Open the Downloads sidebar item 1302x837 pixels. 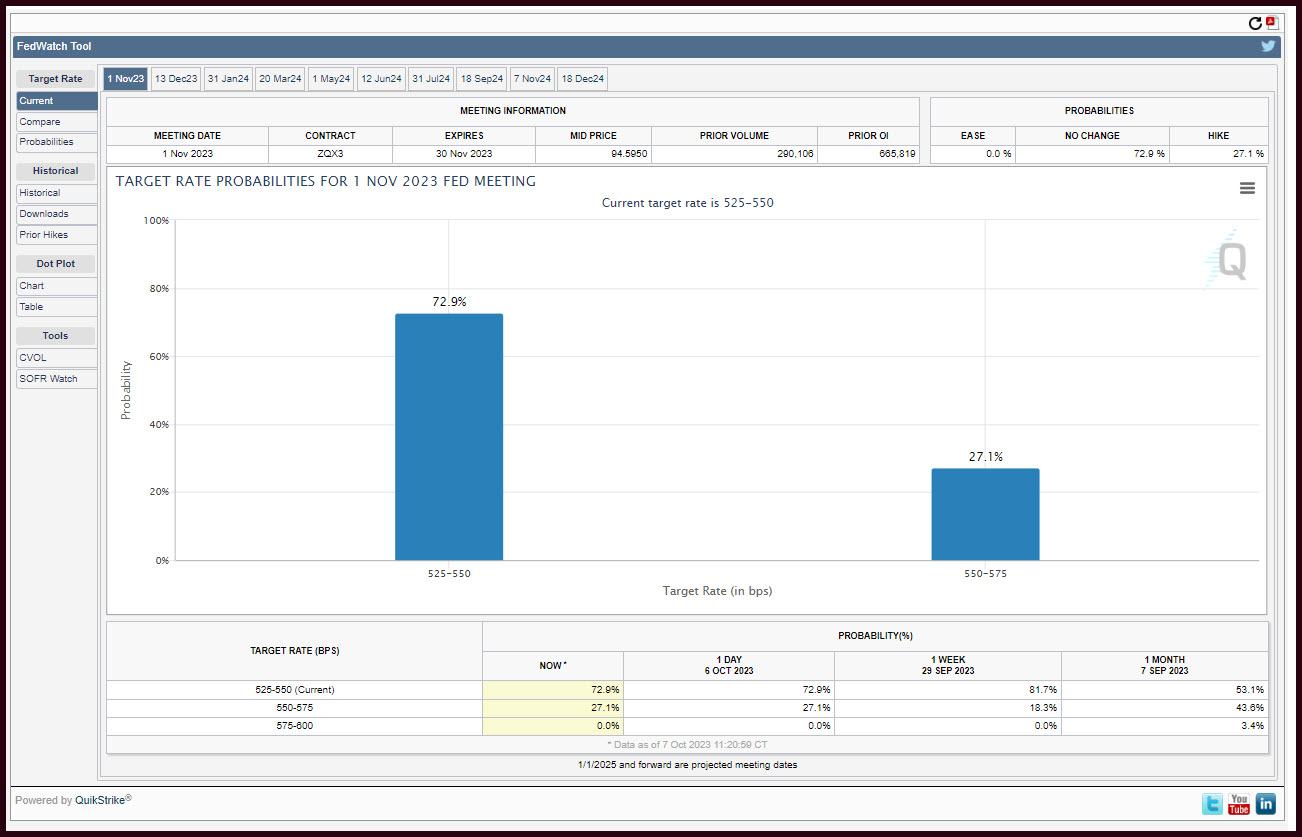[x=57, y=214]
